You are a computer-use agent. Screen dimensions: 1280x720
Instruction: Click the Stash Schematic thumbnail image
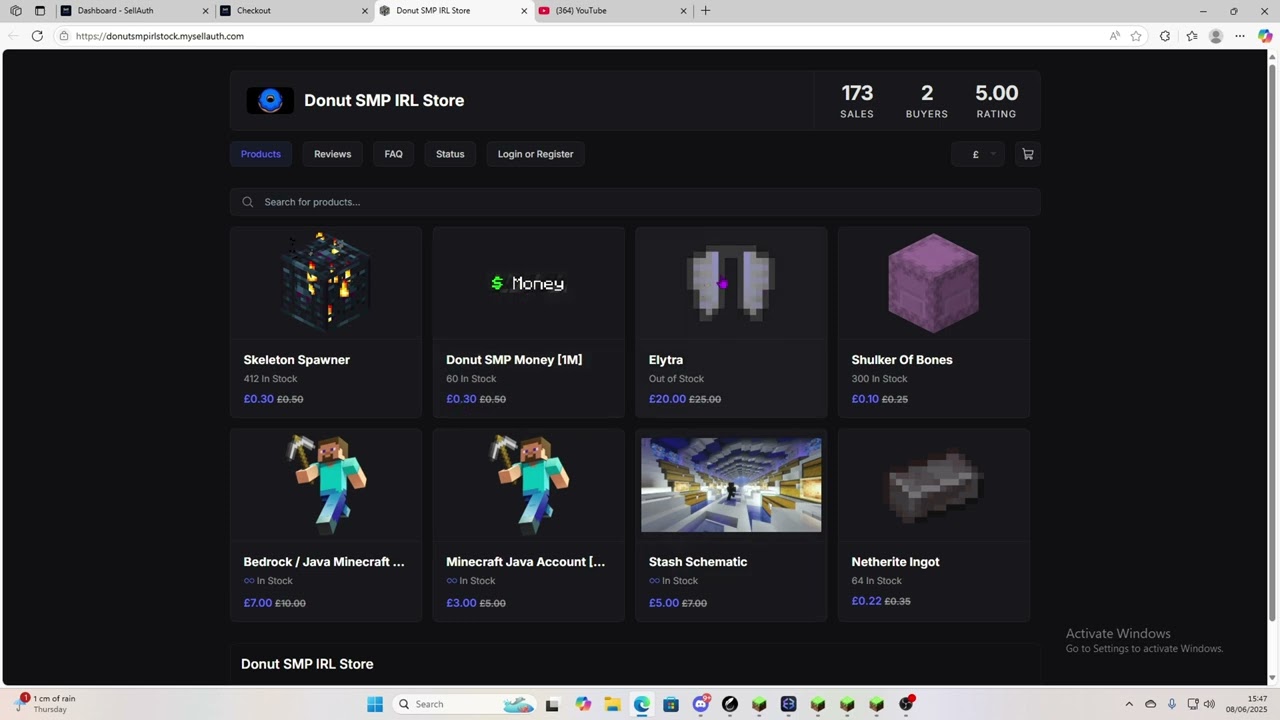pos(731,484)
